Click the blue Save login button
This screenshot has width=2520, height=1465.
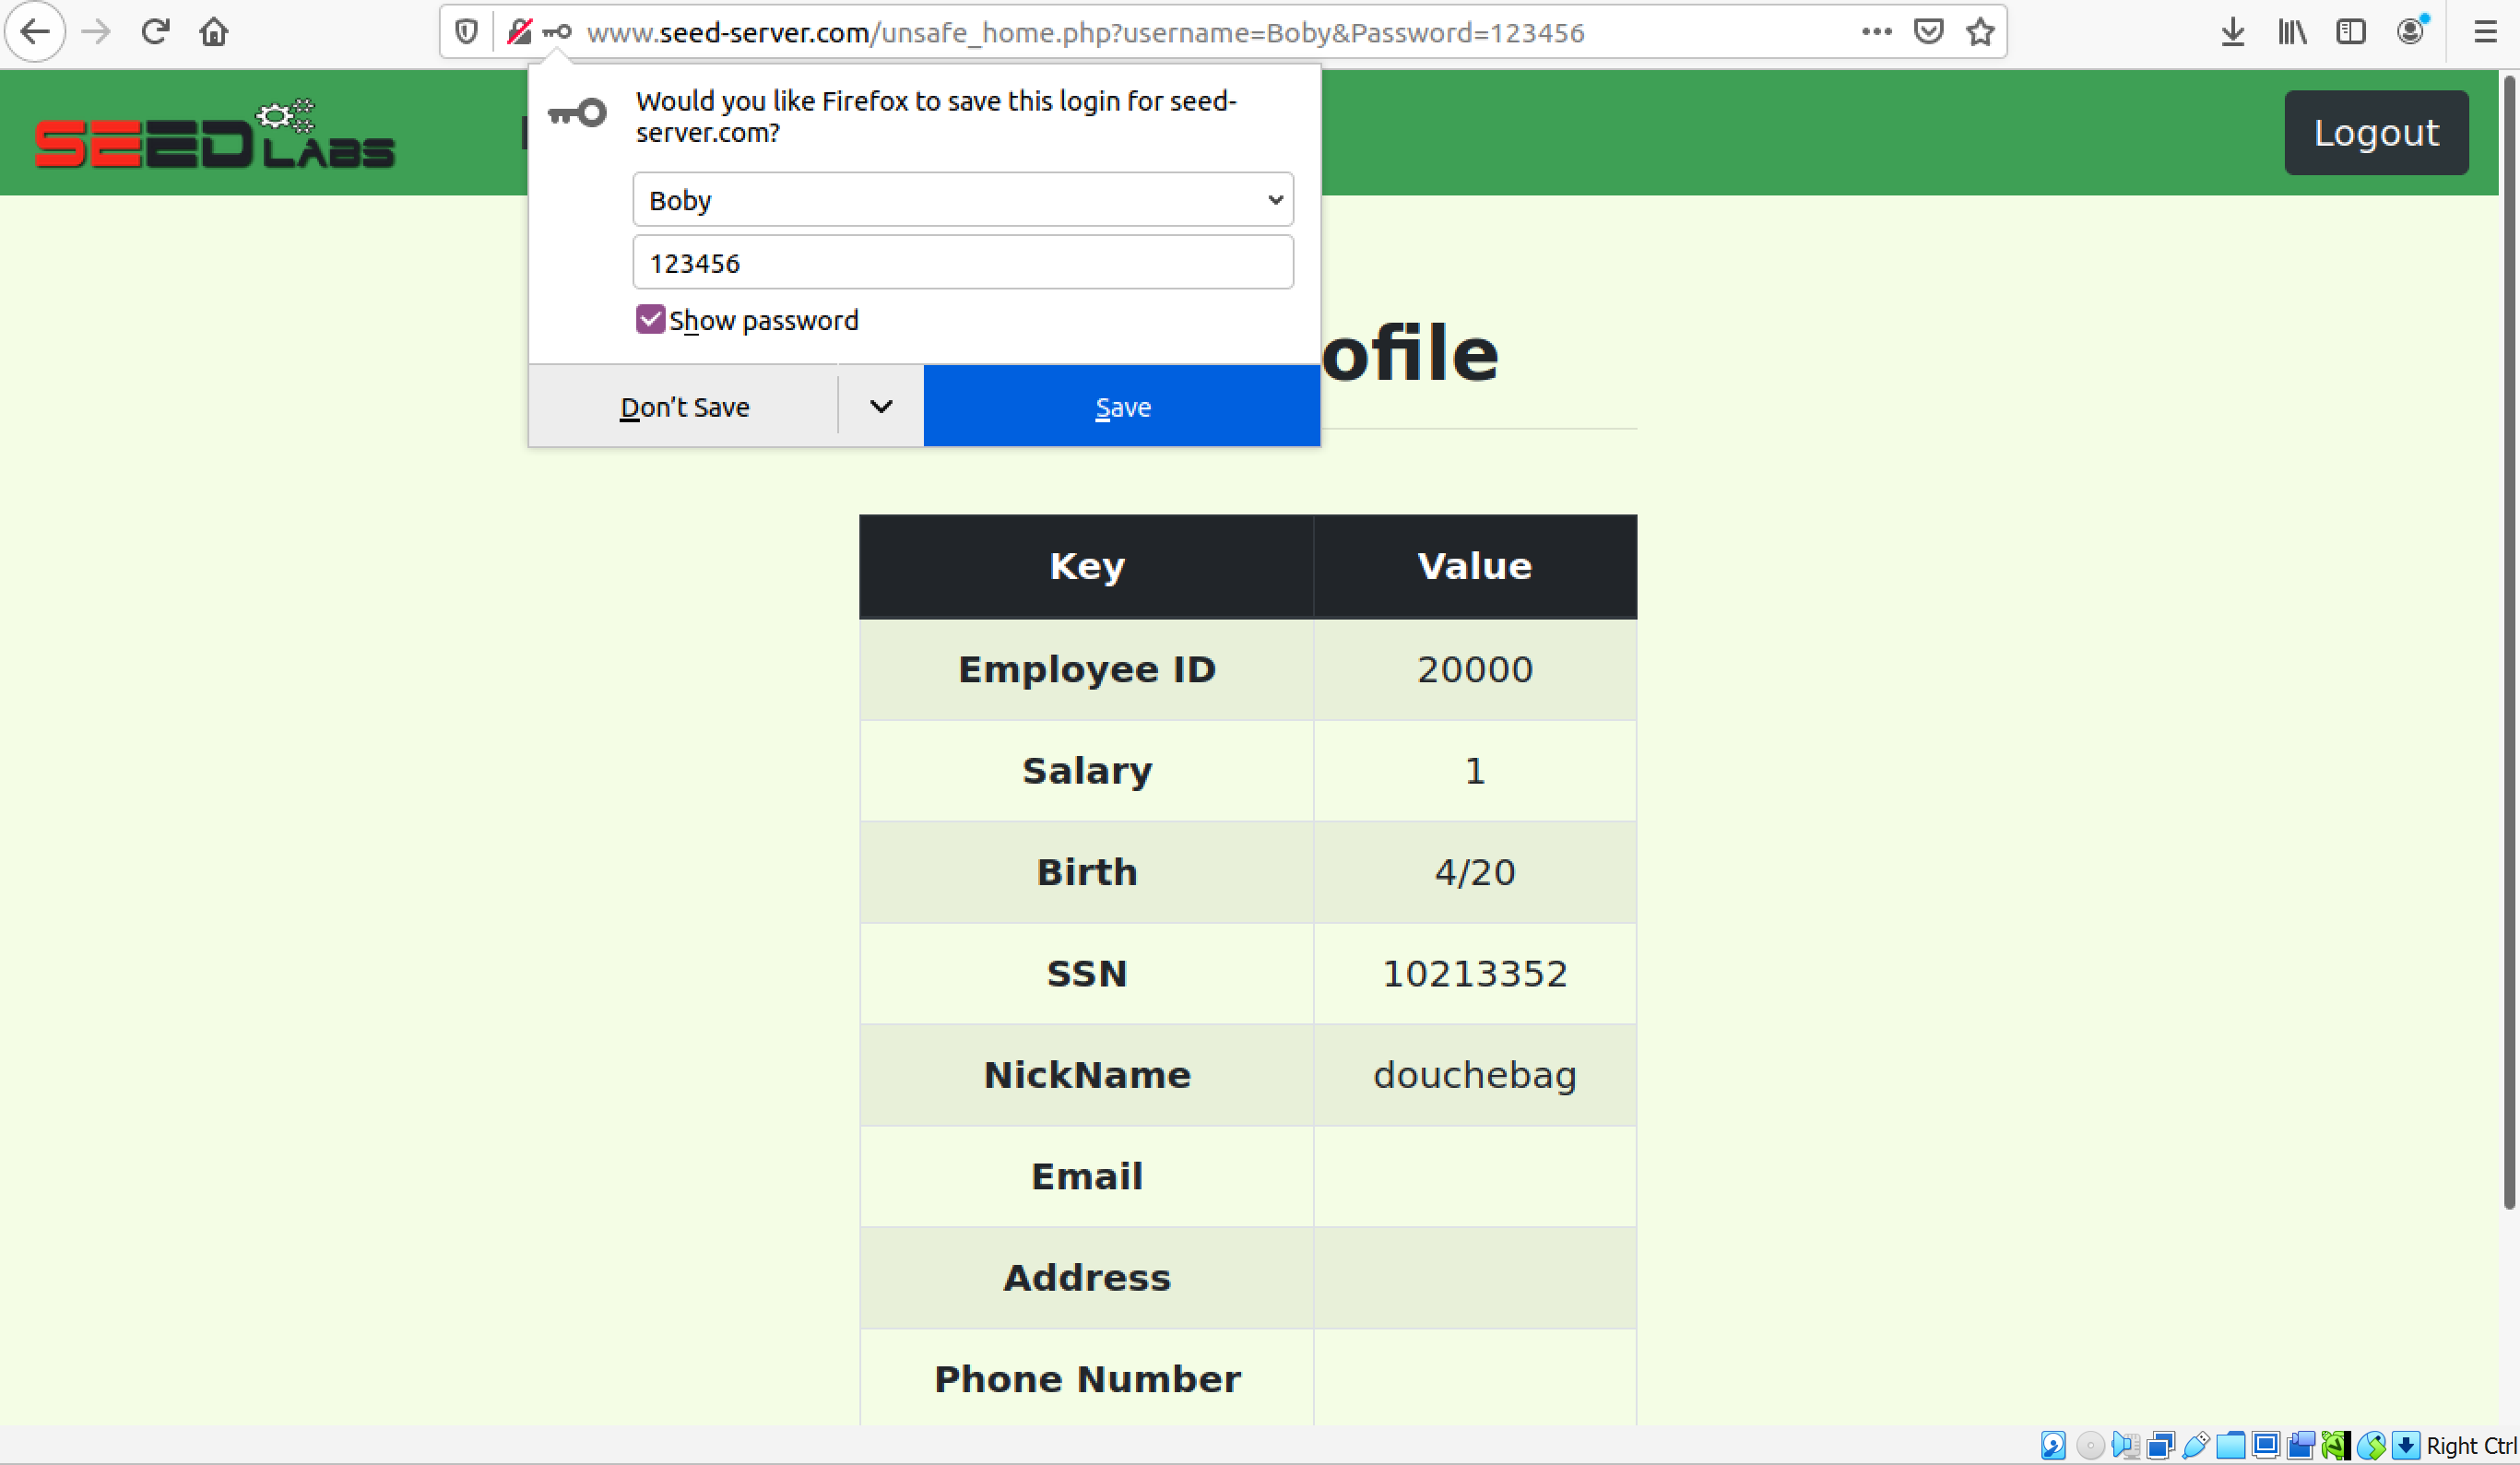point(1121,406)
